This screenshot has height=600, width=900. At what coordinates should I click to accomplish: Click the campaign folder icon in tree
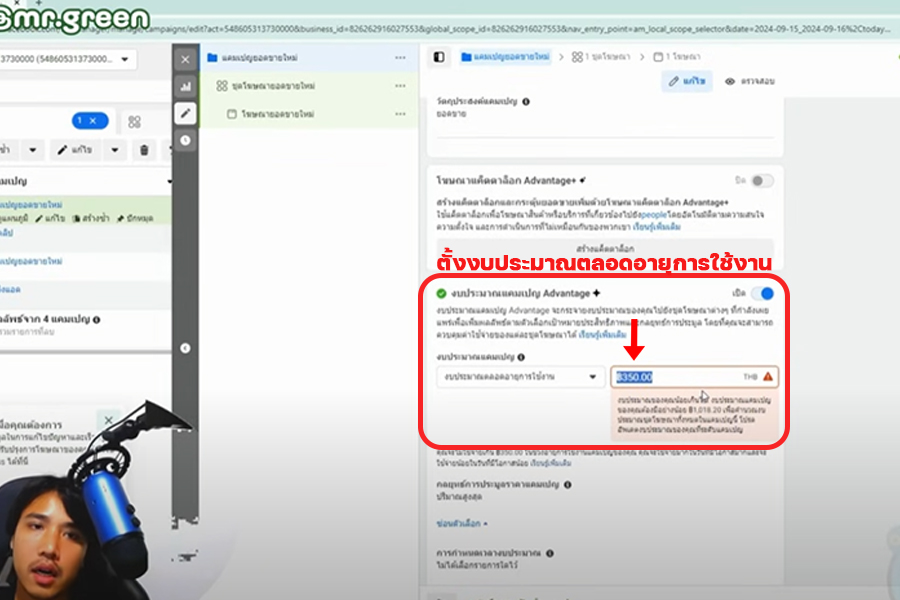tap(212, 57)
